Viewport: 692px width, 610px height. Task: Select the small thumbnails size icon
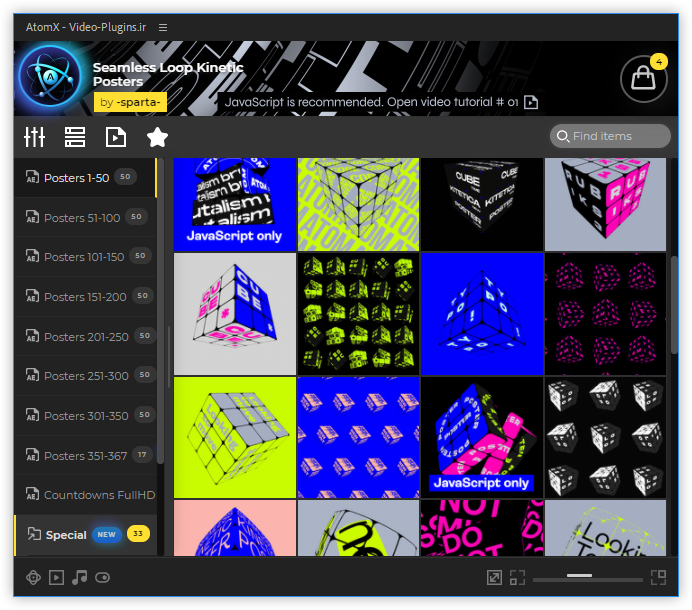517,577
